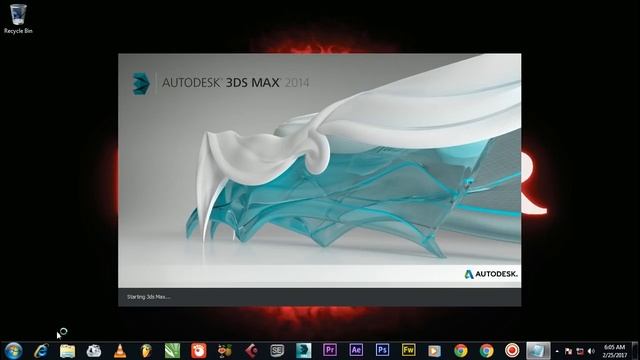
Task: Open the volume speaker tray icon
Action: tap(591, 351)
